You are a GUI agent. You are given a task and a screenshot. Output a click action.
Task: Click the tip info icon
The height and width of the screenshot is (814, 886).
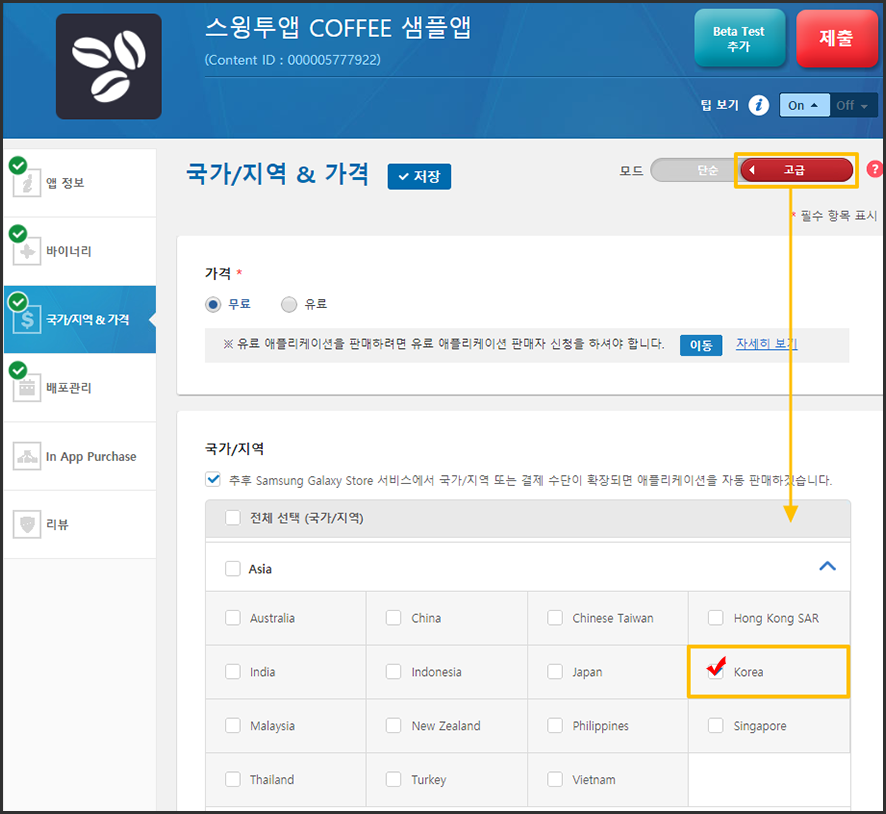coord(758,105)
